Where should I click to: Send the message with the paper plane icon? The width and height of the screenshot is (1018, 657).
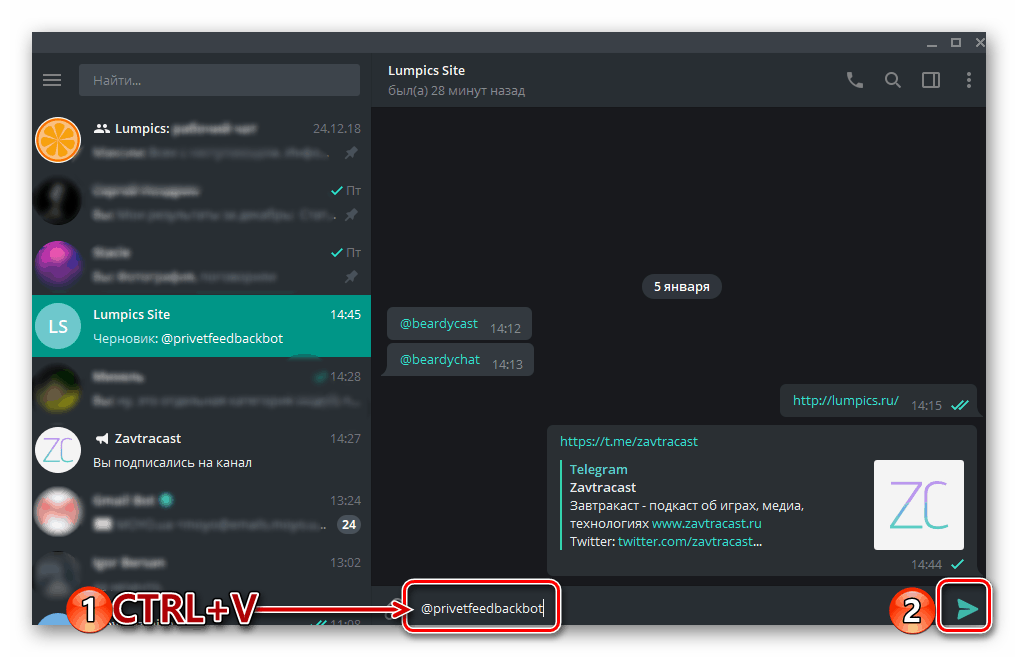coord(967,608)
